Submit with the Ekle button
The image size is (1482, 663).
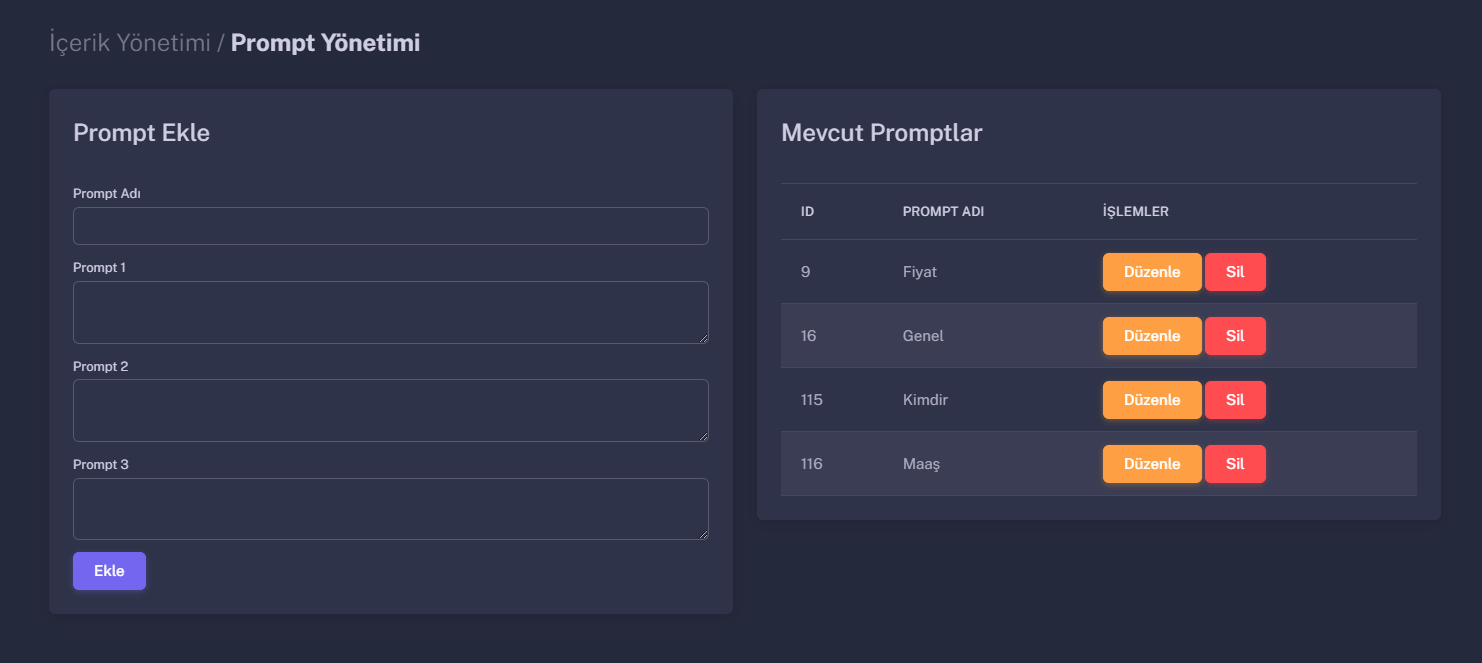[109, 571]
